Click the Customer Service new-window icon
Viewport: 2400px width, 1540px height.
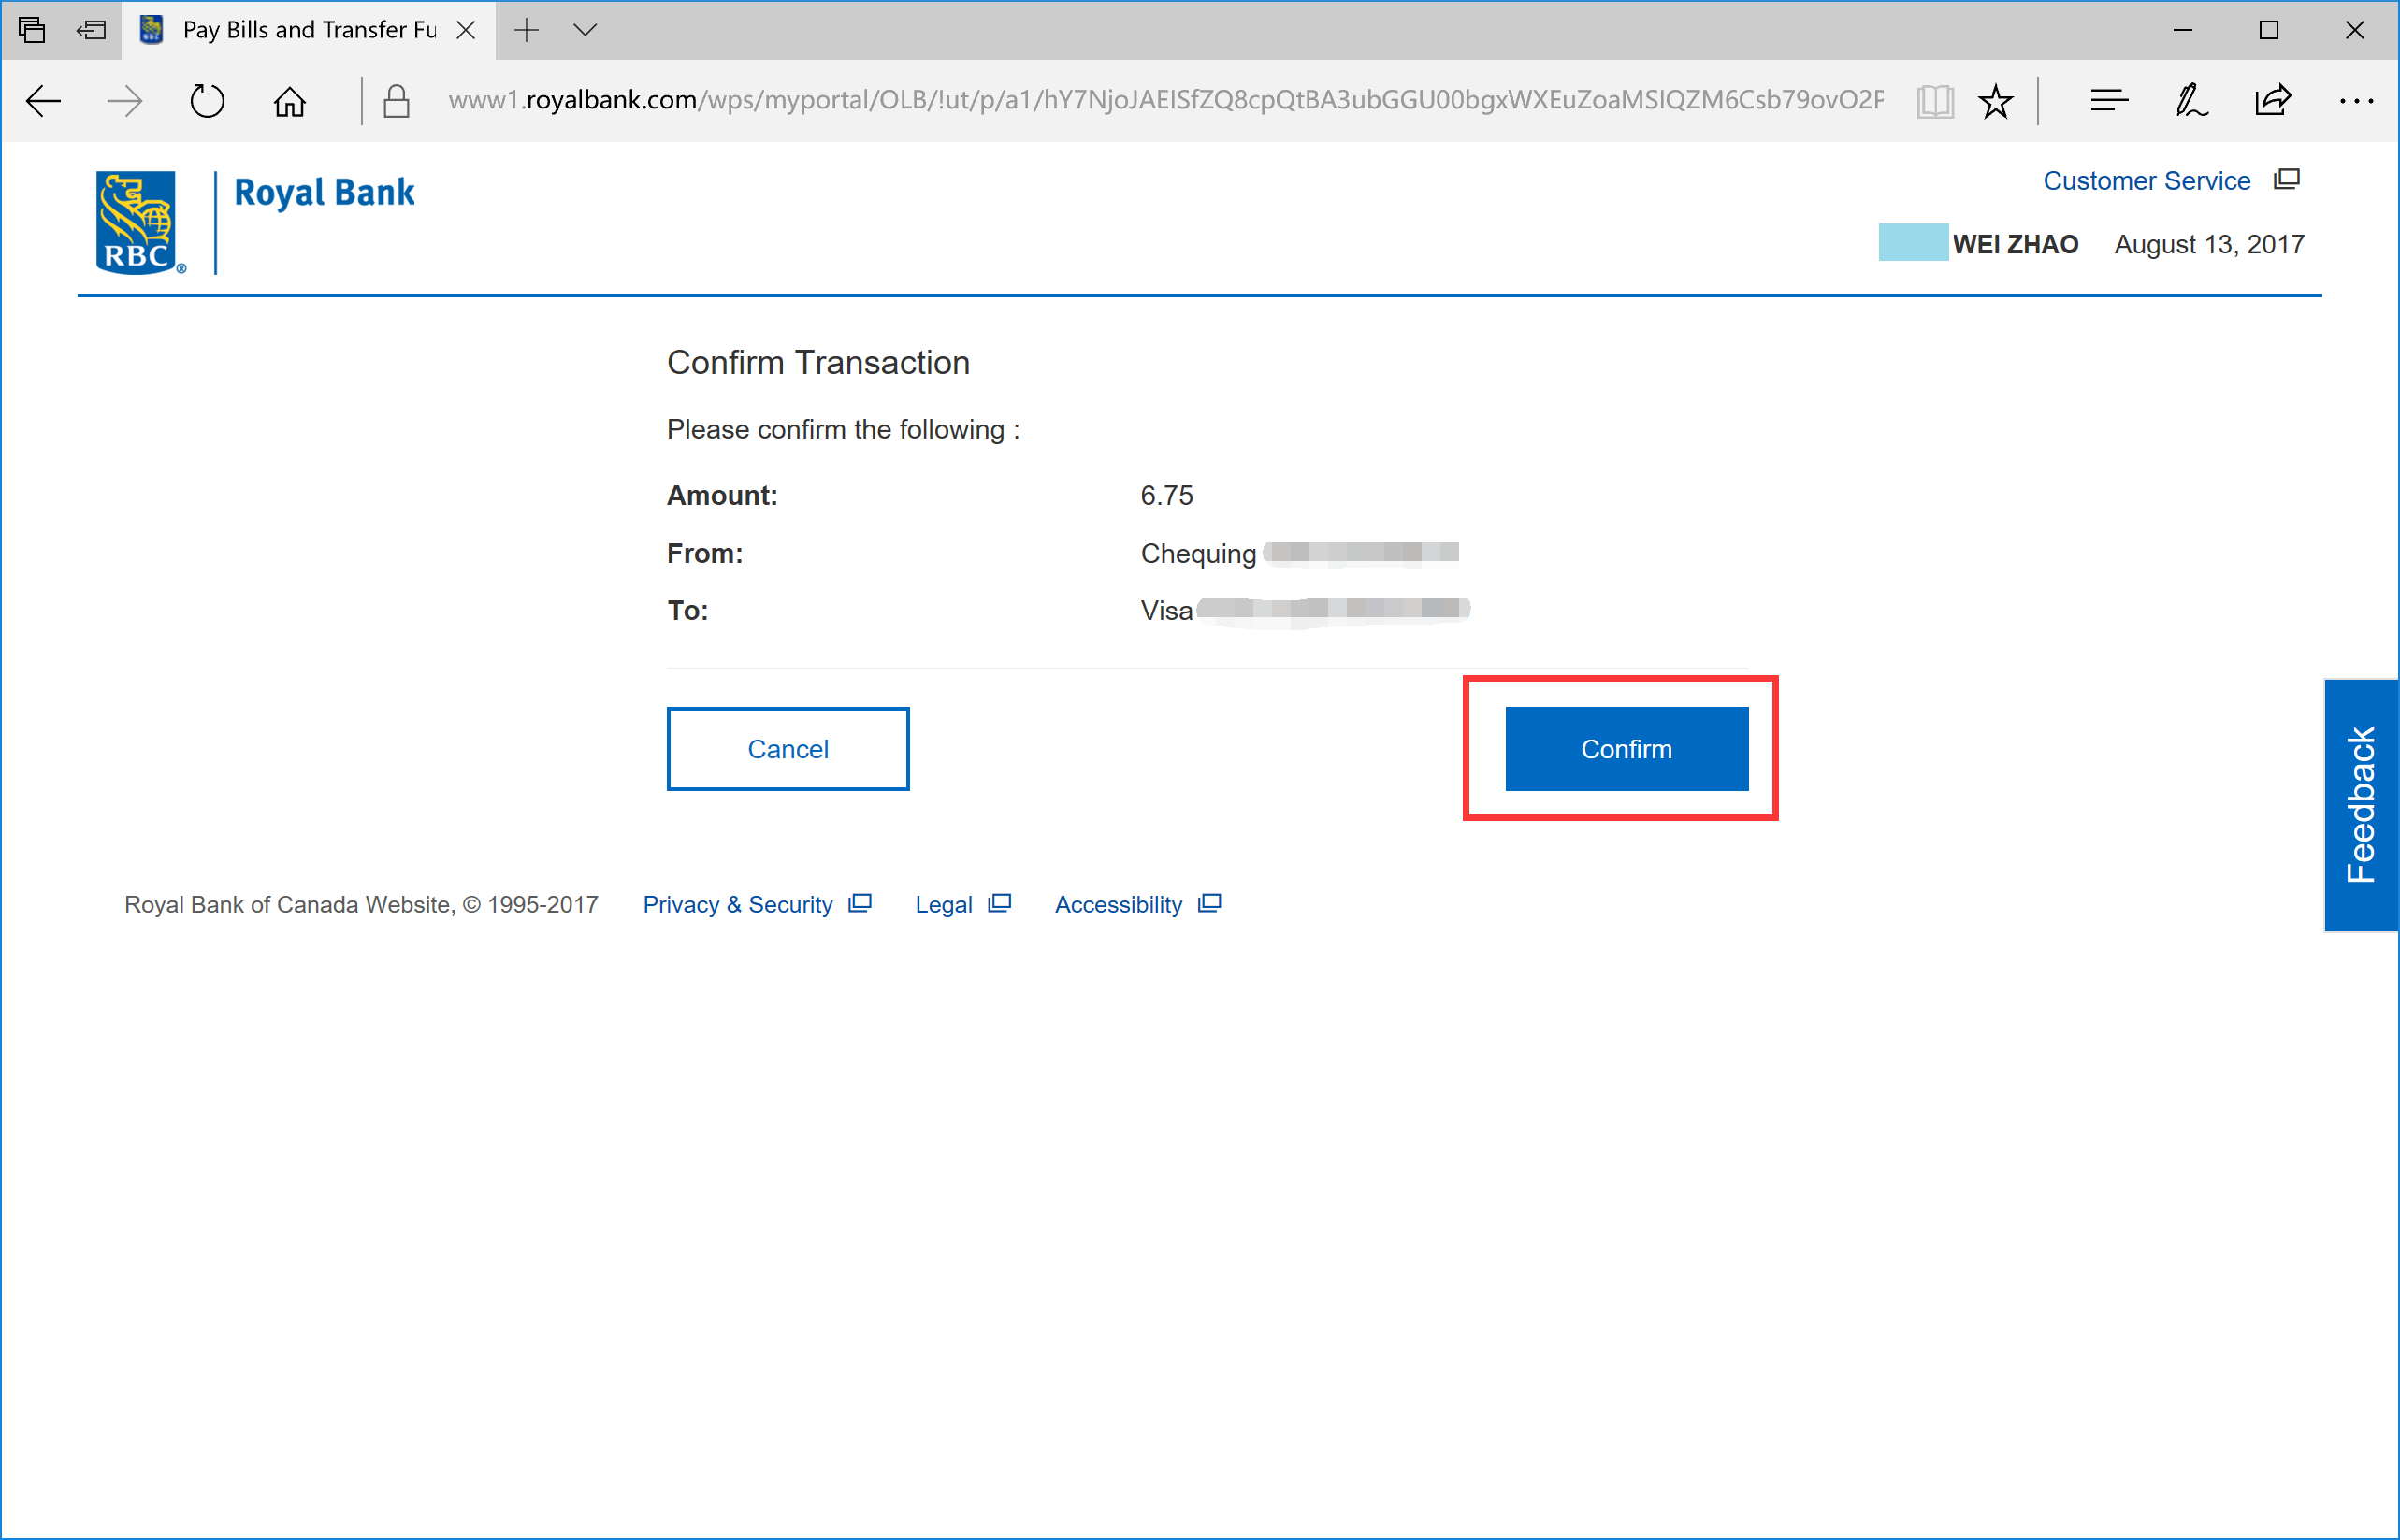click(2287, 179)
